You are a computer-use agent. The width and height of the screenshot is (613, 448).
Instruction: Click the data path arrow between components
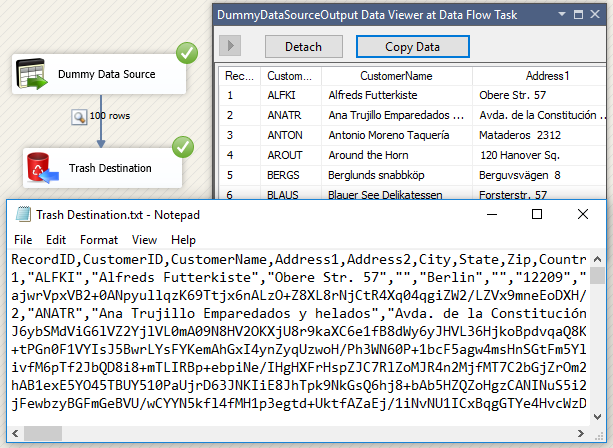pyautogui.click(x=101, y=121)
